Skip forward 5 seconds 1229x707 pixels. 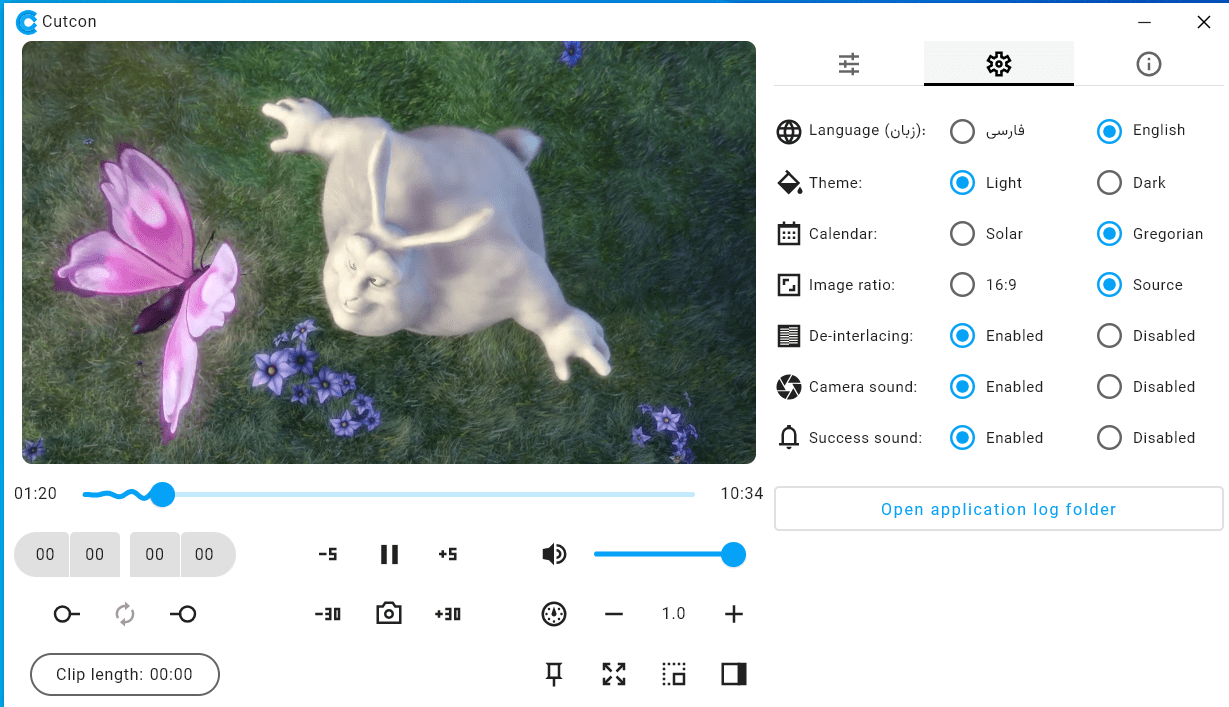click(448, 554)
